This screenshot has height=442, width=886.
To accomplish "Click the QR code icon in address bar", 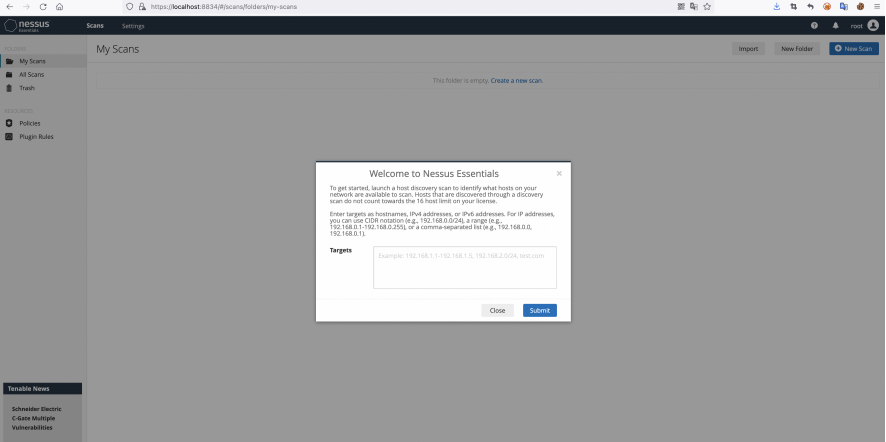I will 681,7.
